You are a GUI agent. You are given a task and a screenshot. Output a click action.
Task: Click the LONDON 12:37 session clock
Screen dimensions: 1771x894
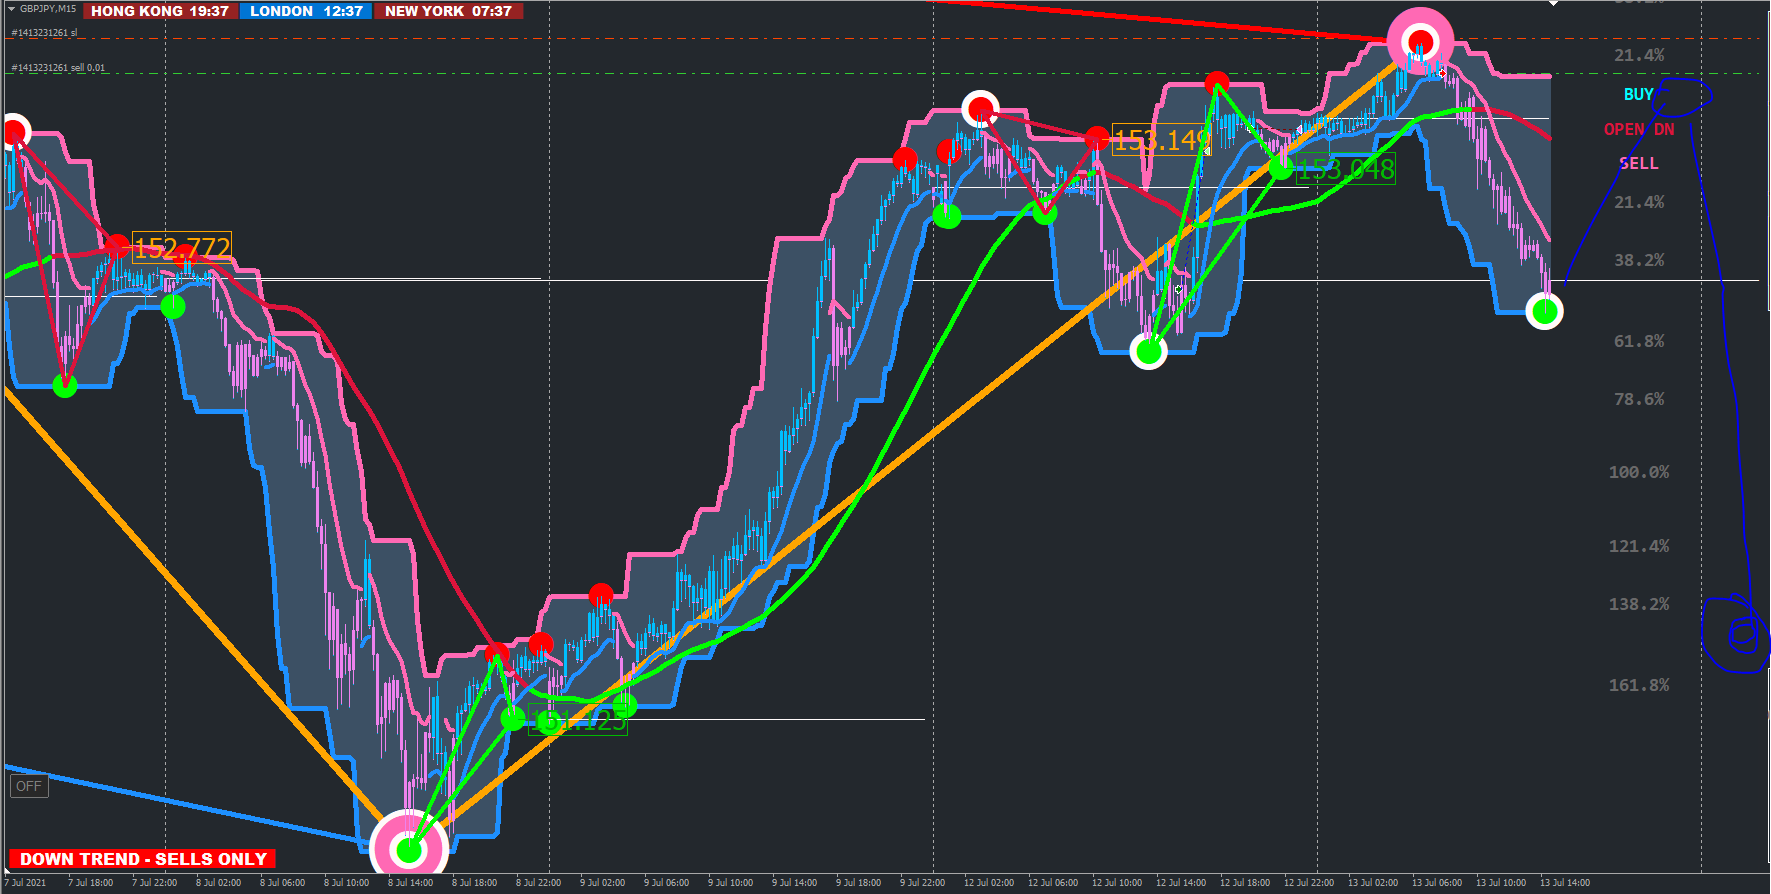[306, 11]
